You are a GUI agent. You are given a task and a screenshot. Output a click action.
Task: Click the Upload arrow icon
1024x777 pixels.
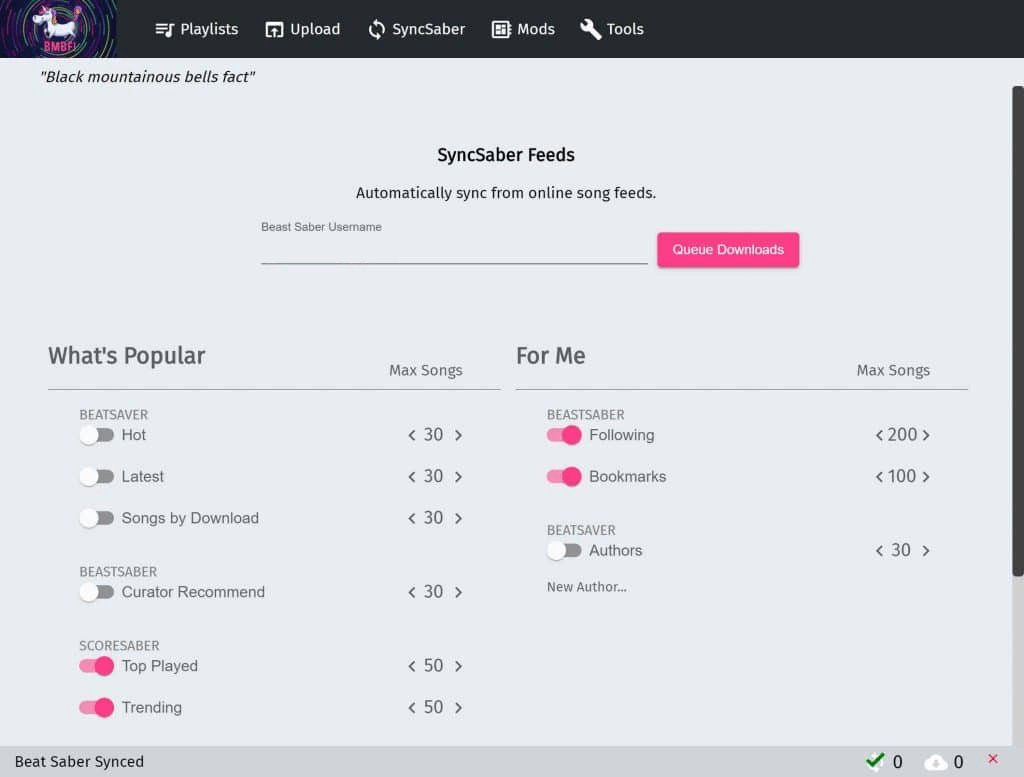click(x=274, y=29)
